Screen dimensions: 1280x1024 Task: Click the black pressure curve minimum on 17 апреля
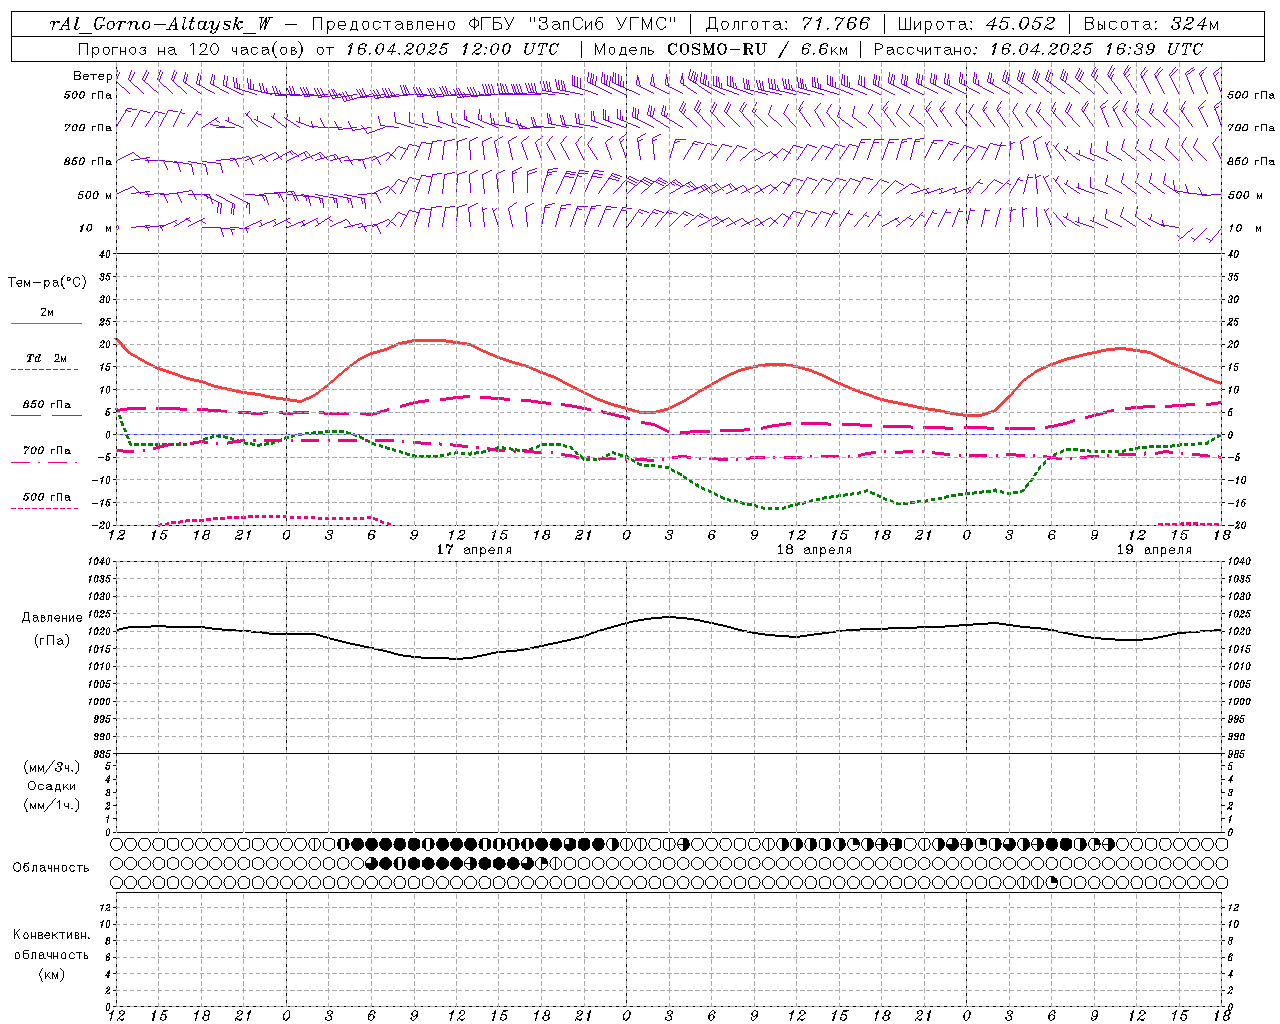point(455,659)
